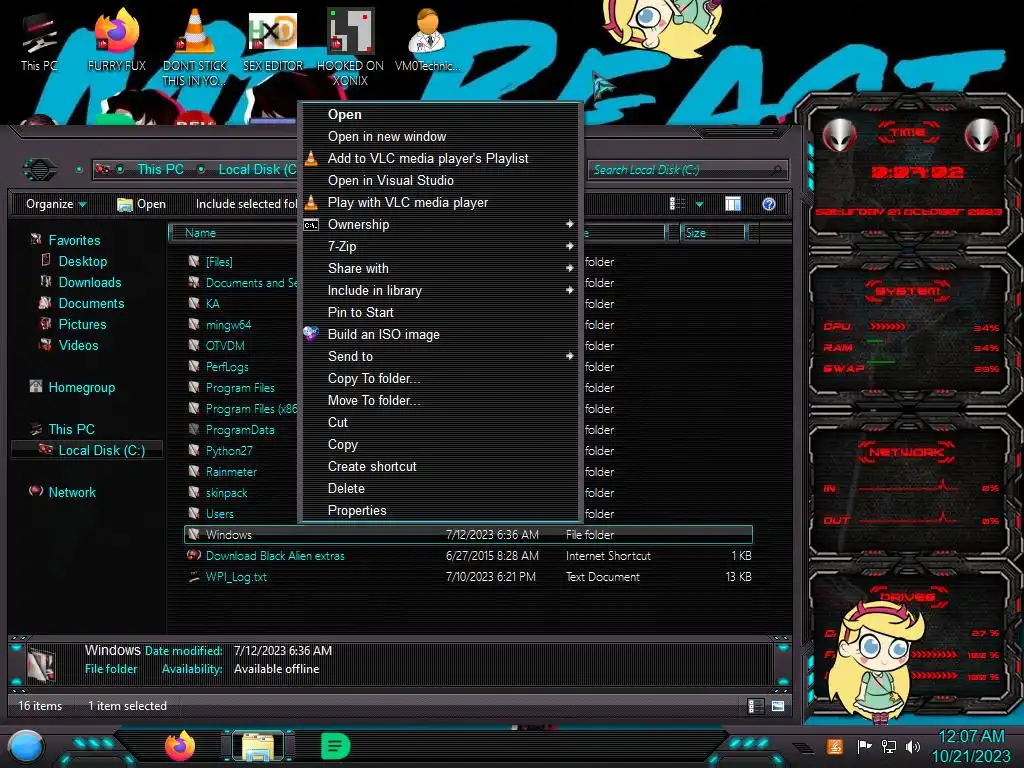Open the Python27 folder
This screenshot has width=1024, height=768.
(x=229, y=451)
